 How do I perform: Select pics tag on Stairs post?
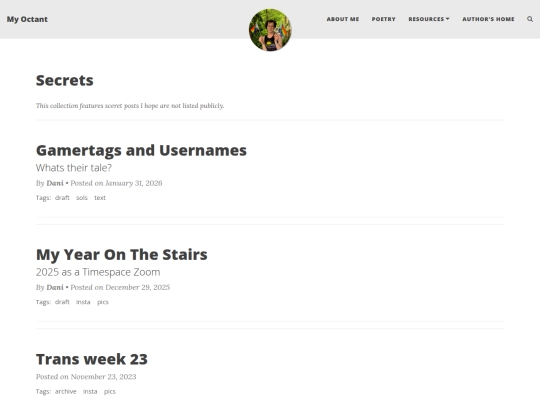click(103, 302)
